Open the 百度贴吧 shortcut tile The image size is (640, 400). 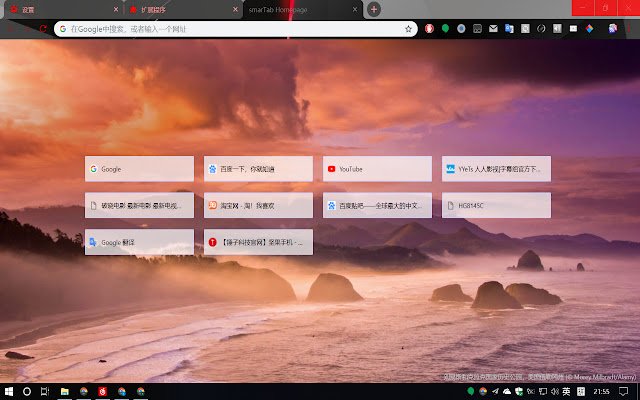tap(377, 205)
